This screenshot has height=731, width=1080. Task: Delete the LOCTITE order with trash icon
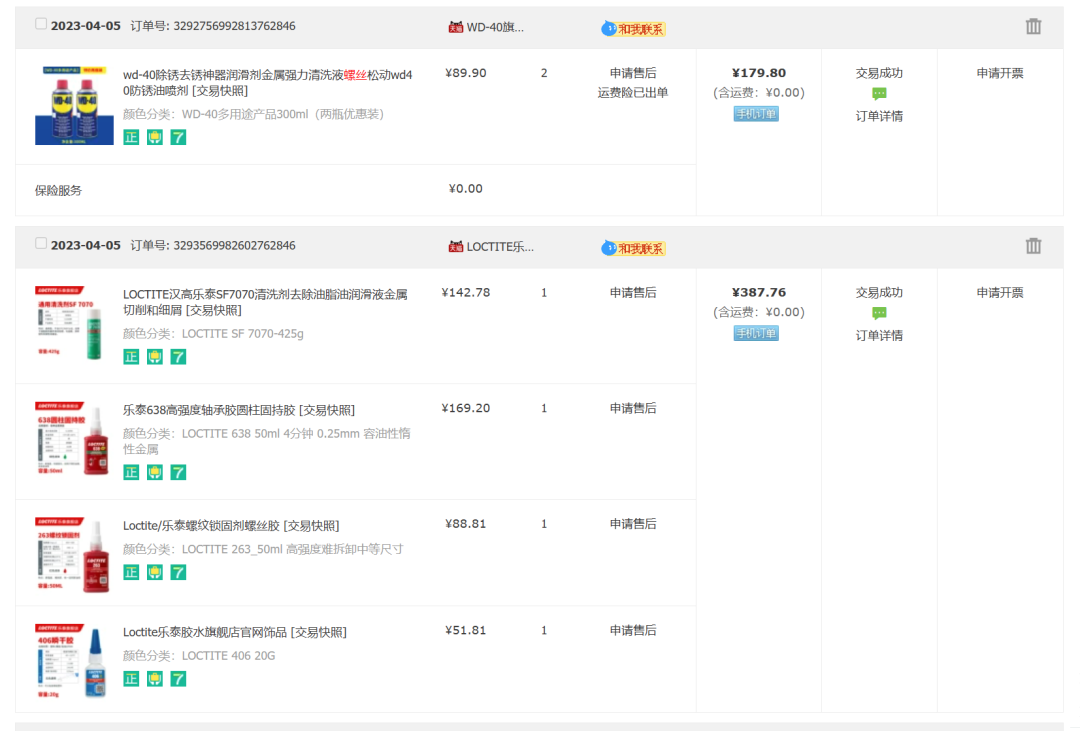pyautogui.click(x=1033, y=246)
